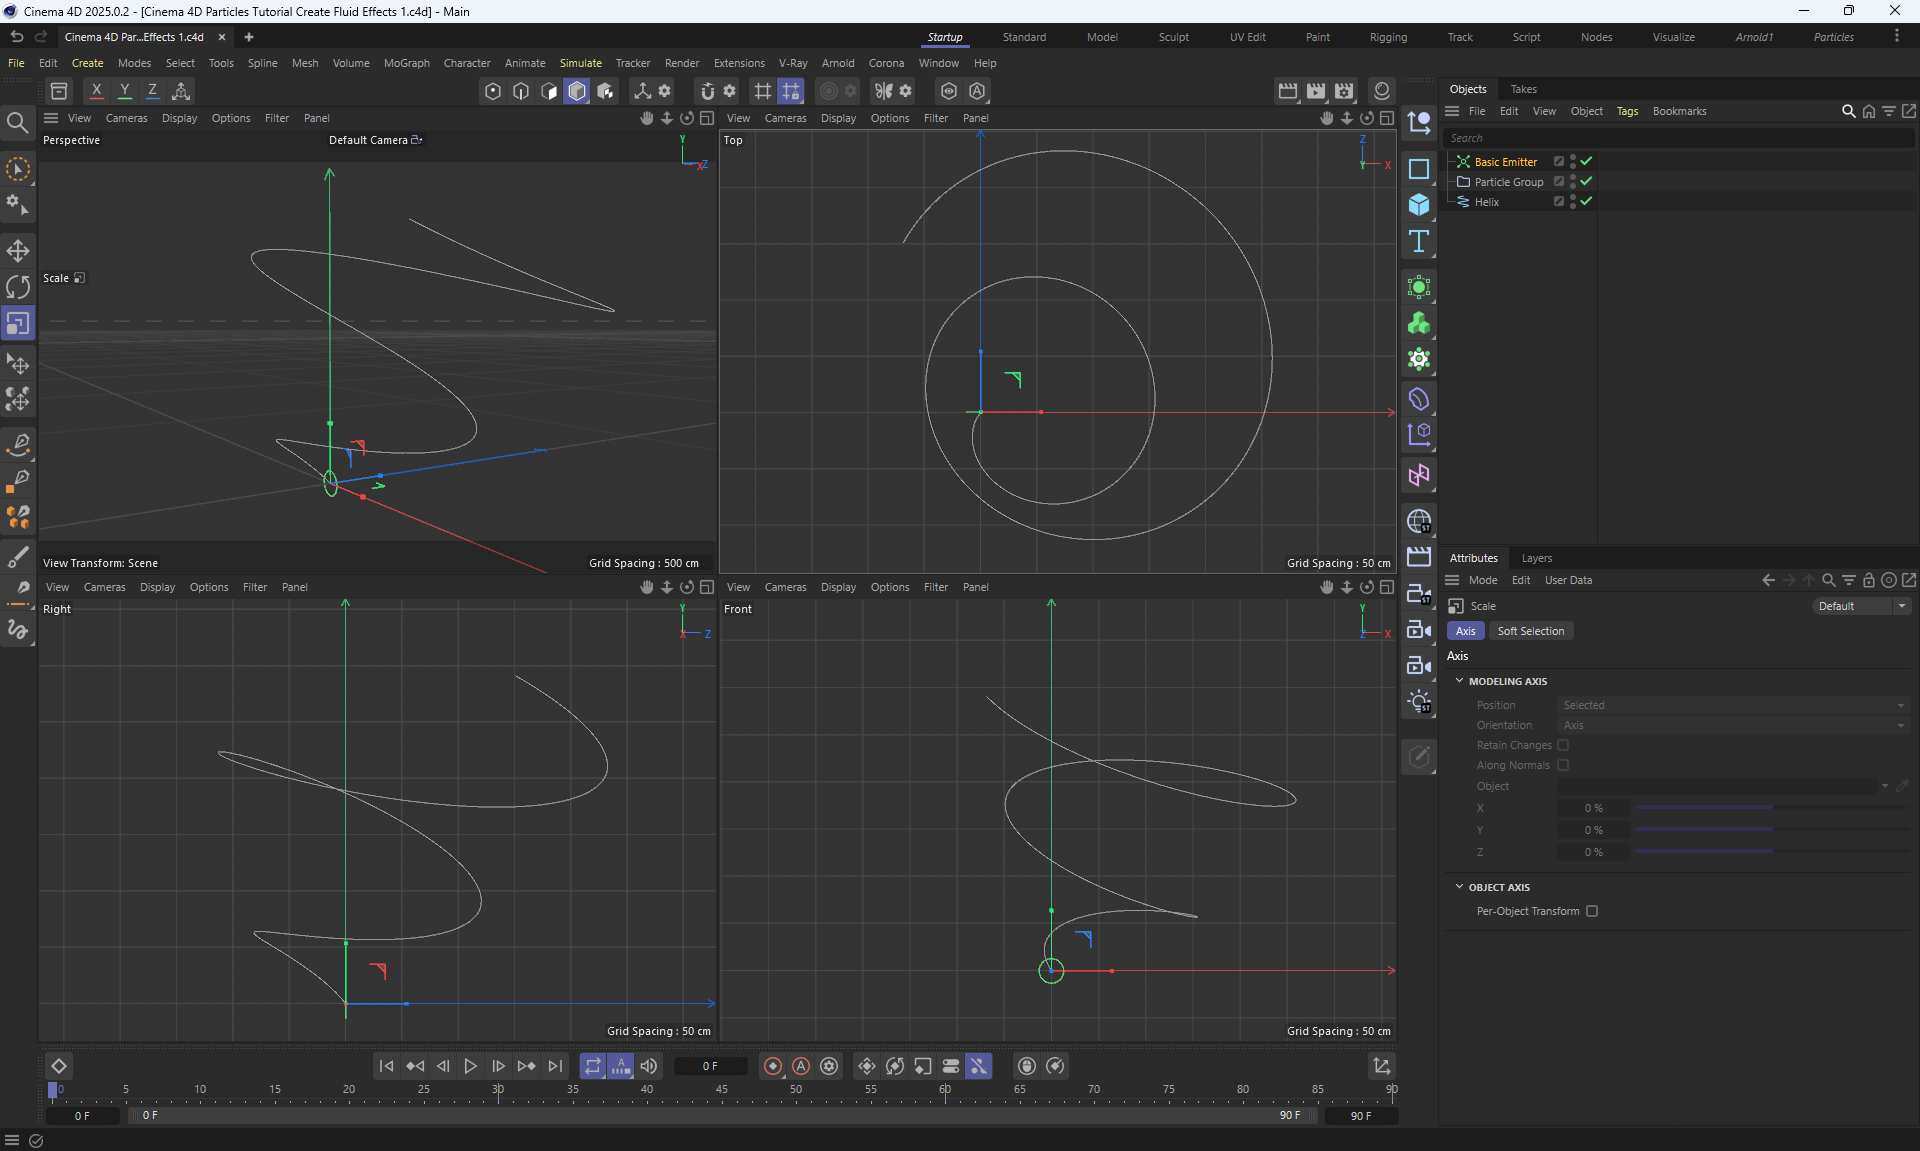Click the Helix object in the list
The width and height of the screenshot is (1920, 1151).
(x=1486, y=202)
